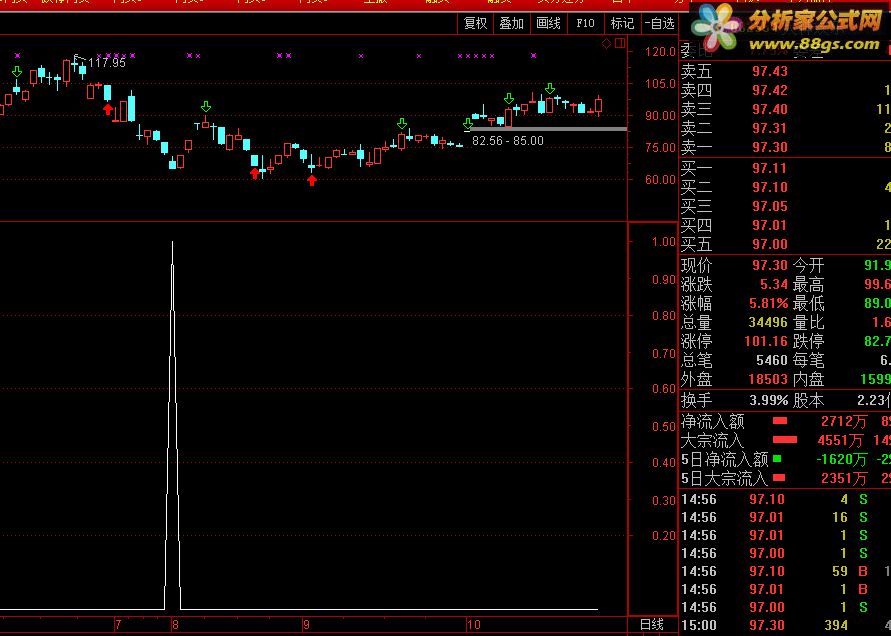
Task: Click the 股本 label
Action: (808, 400)
